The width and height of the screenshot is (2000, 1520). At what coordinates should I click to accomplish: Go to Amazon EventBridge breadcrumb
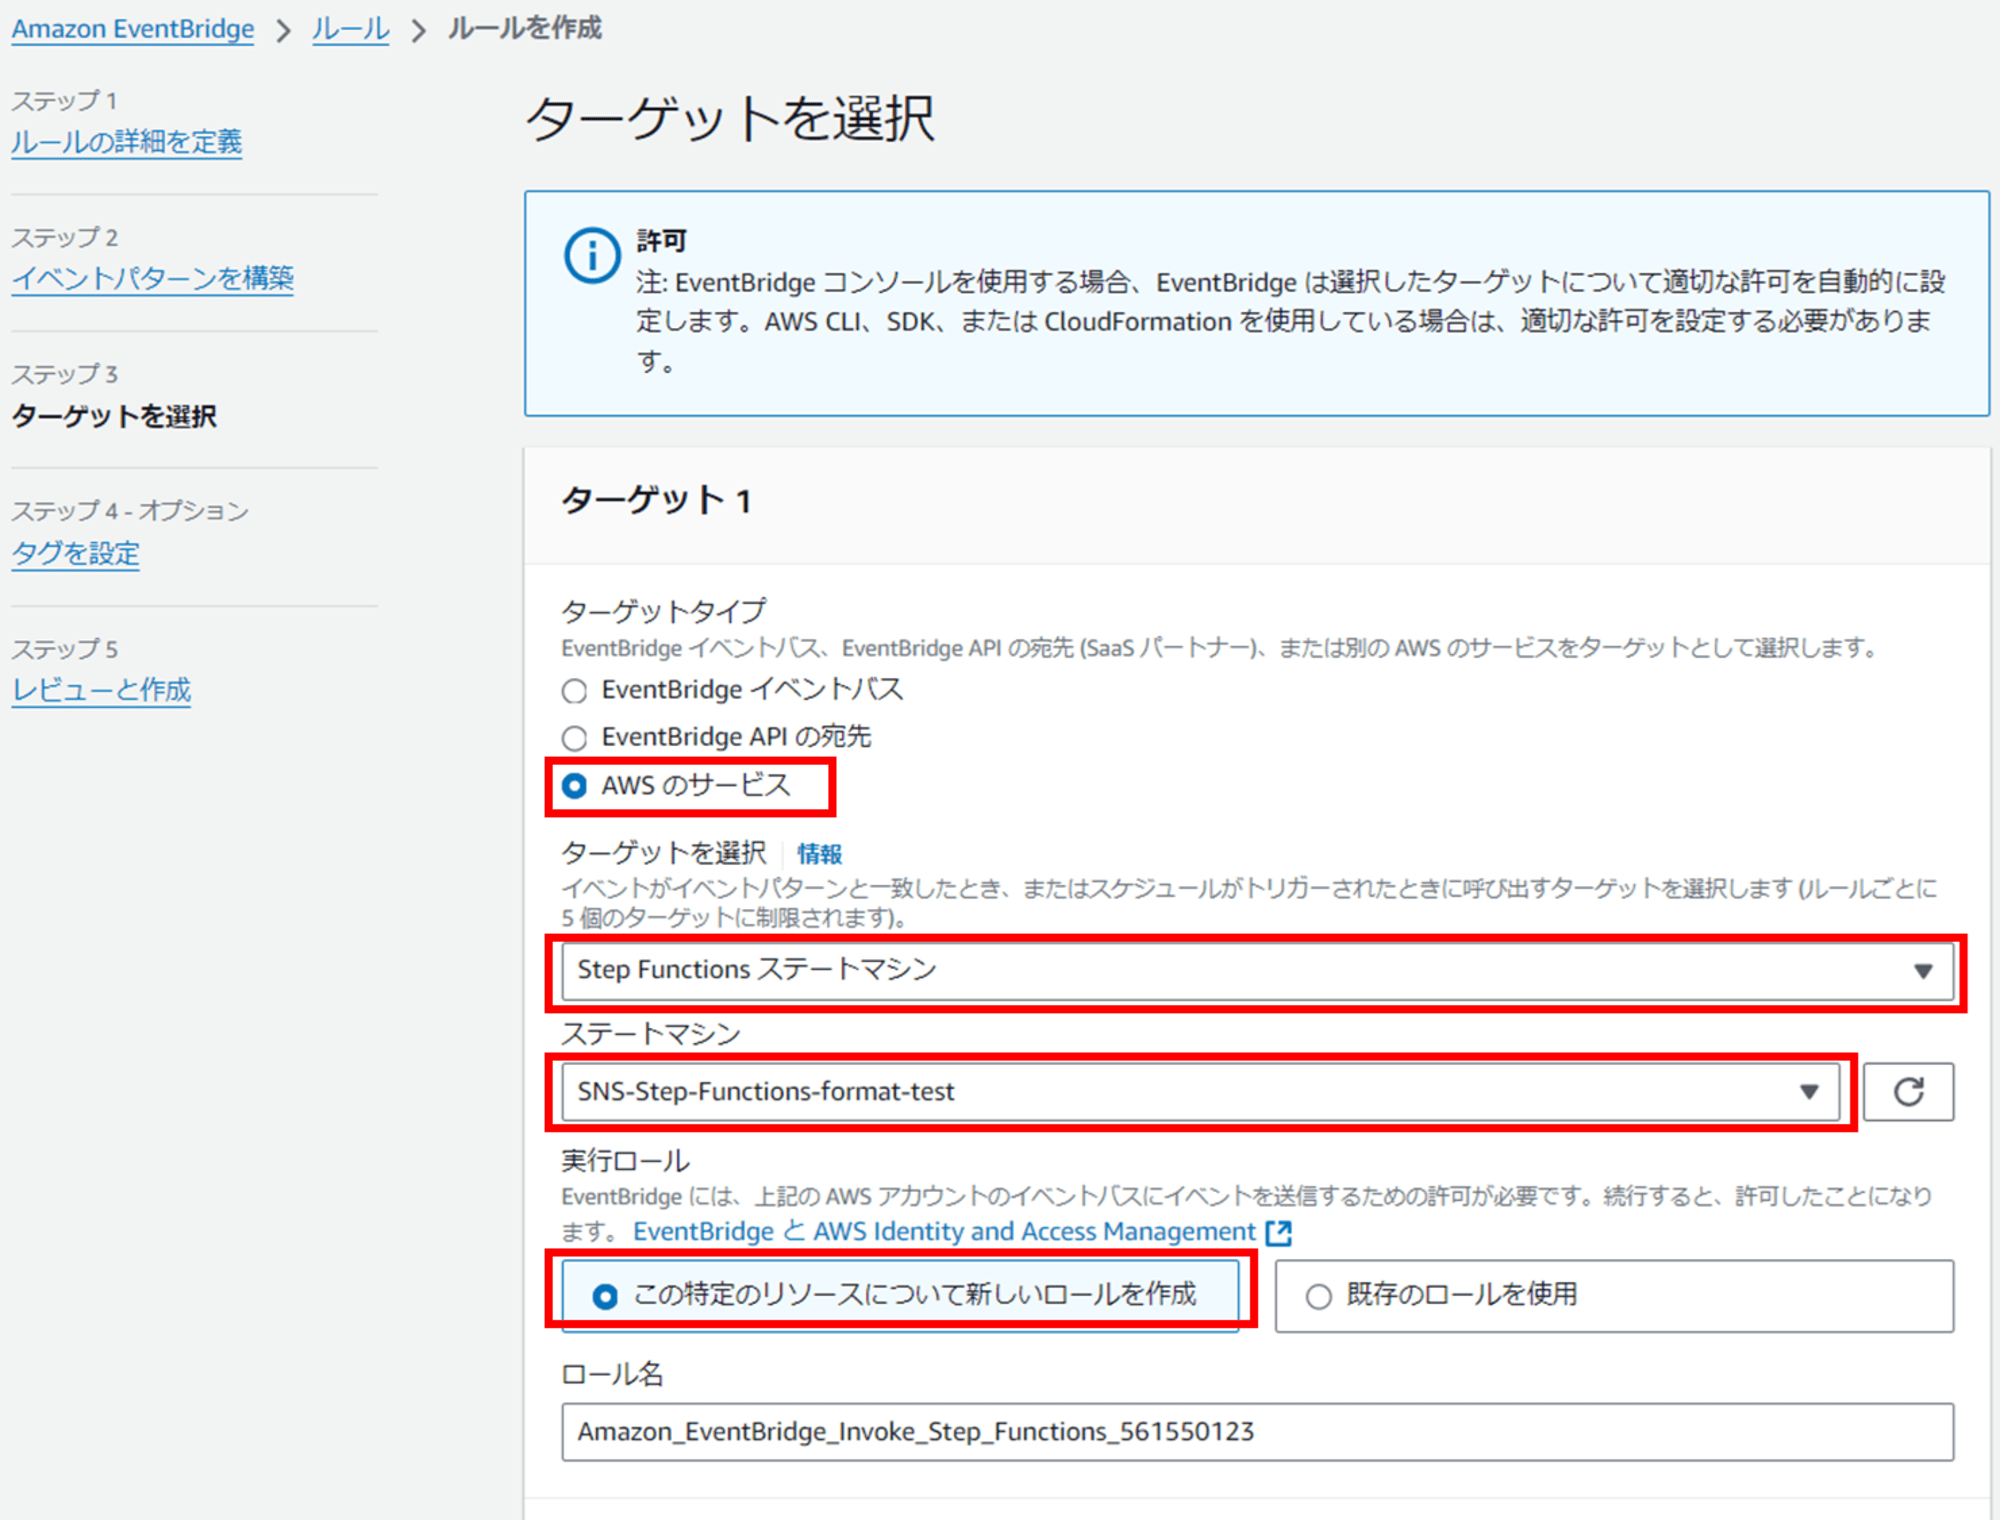(x=133, y=29)
